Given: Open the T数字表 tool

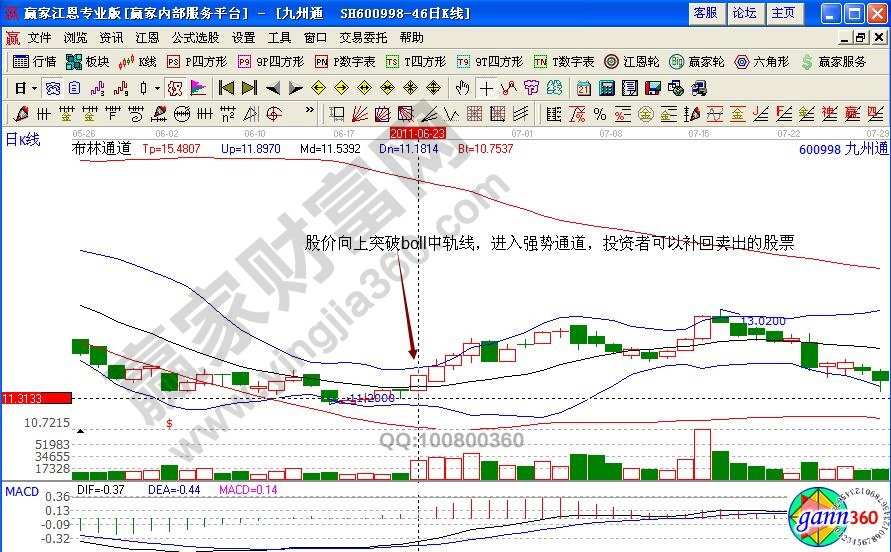Looking at the screenshot, I should click(564, 61).
